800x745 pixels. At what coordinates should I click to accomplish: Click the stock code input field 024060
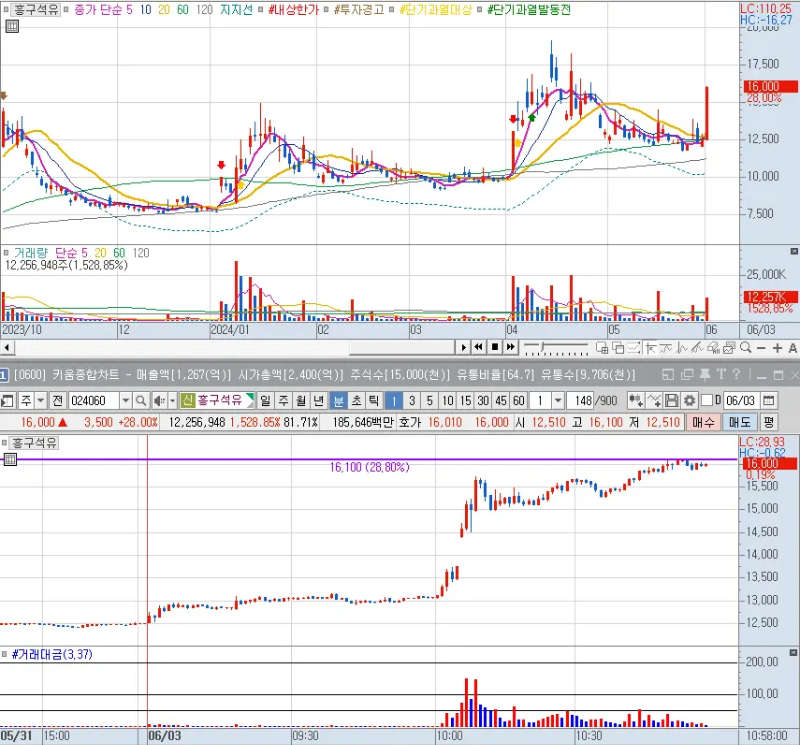[94, 401]
